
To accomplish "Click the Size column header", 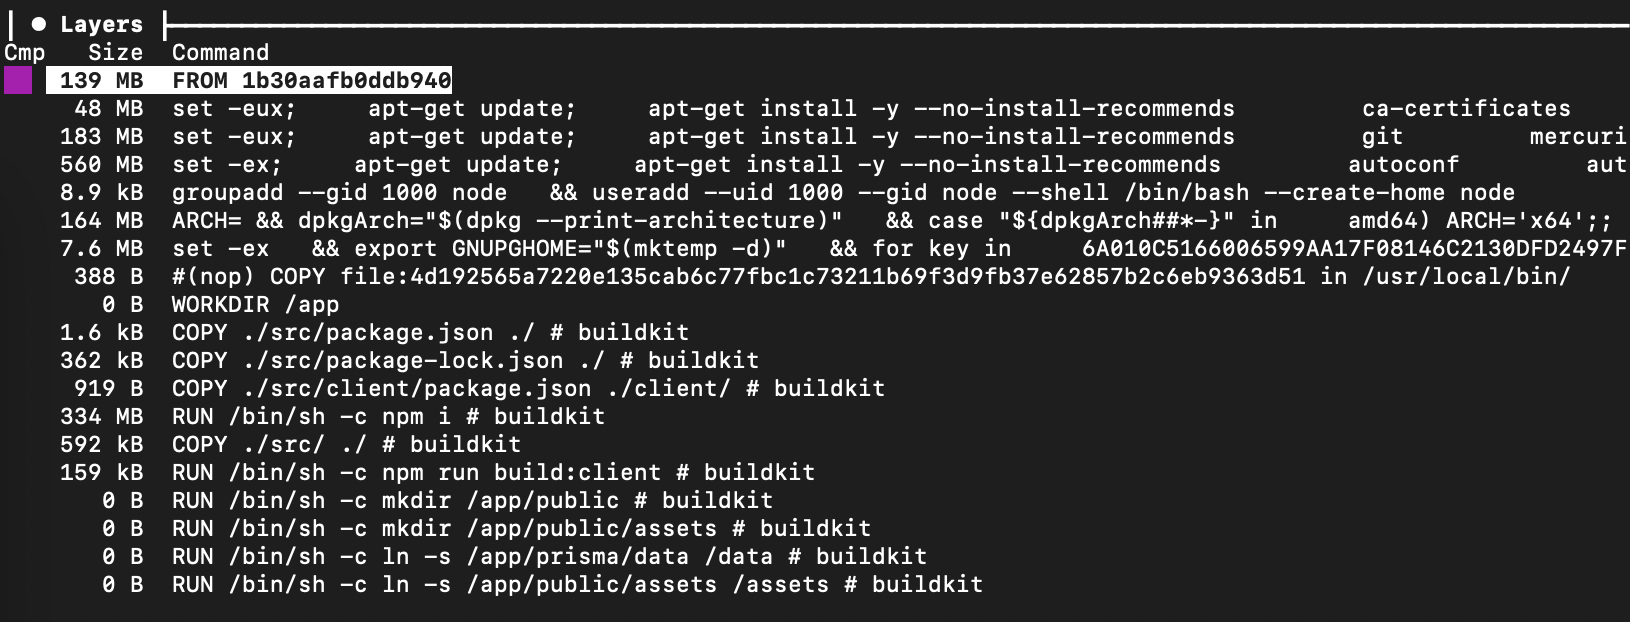I will 115,52.
